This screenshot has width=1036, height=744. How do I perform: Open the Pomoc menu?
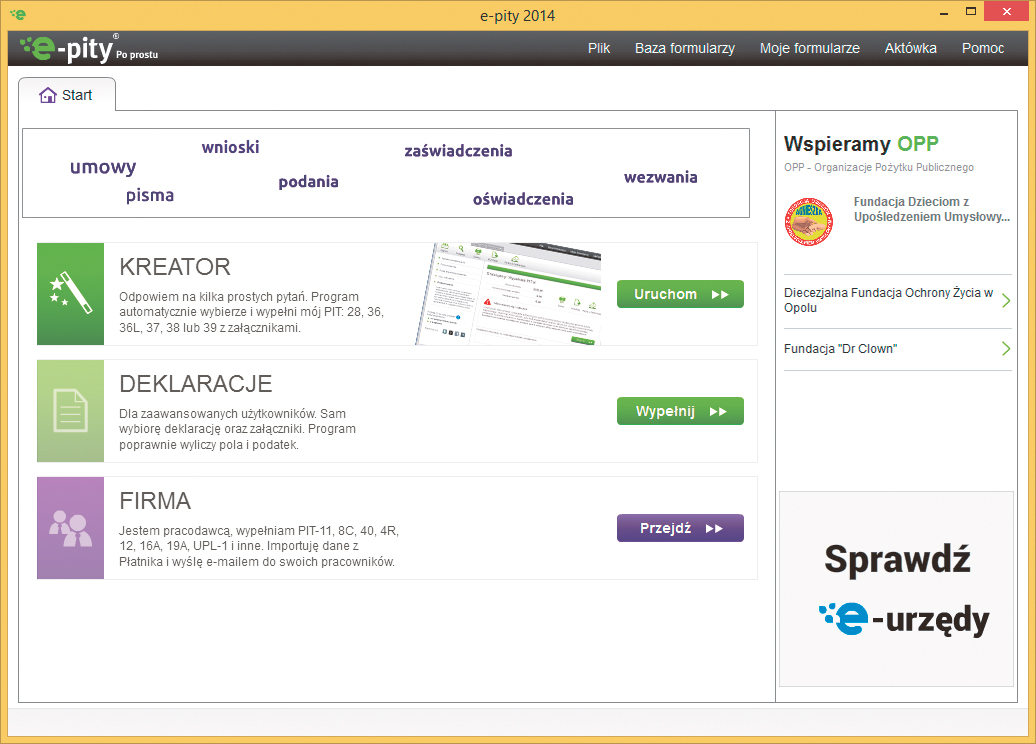coord(982,48)
